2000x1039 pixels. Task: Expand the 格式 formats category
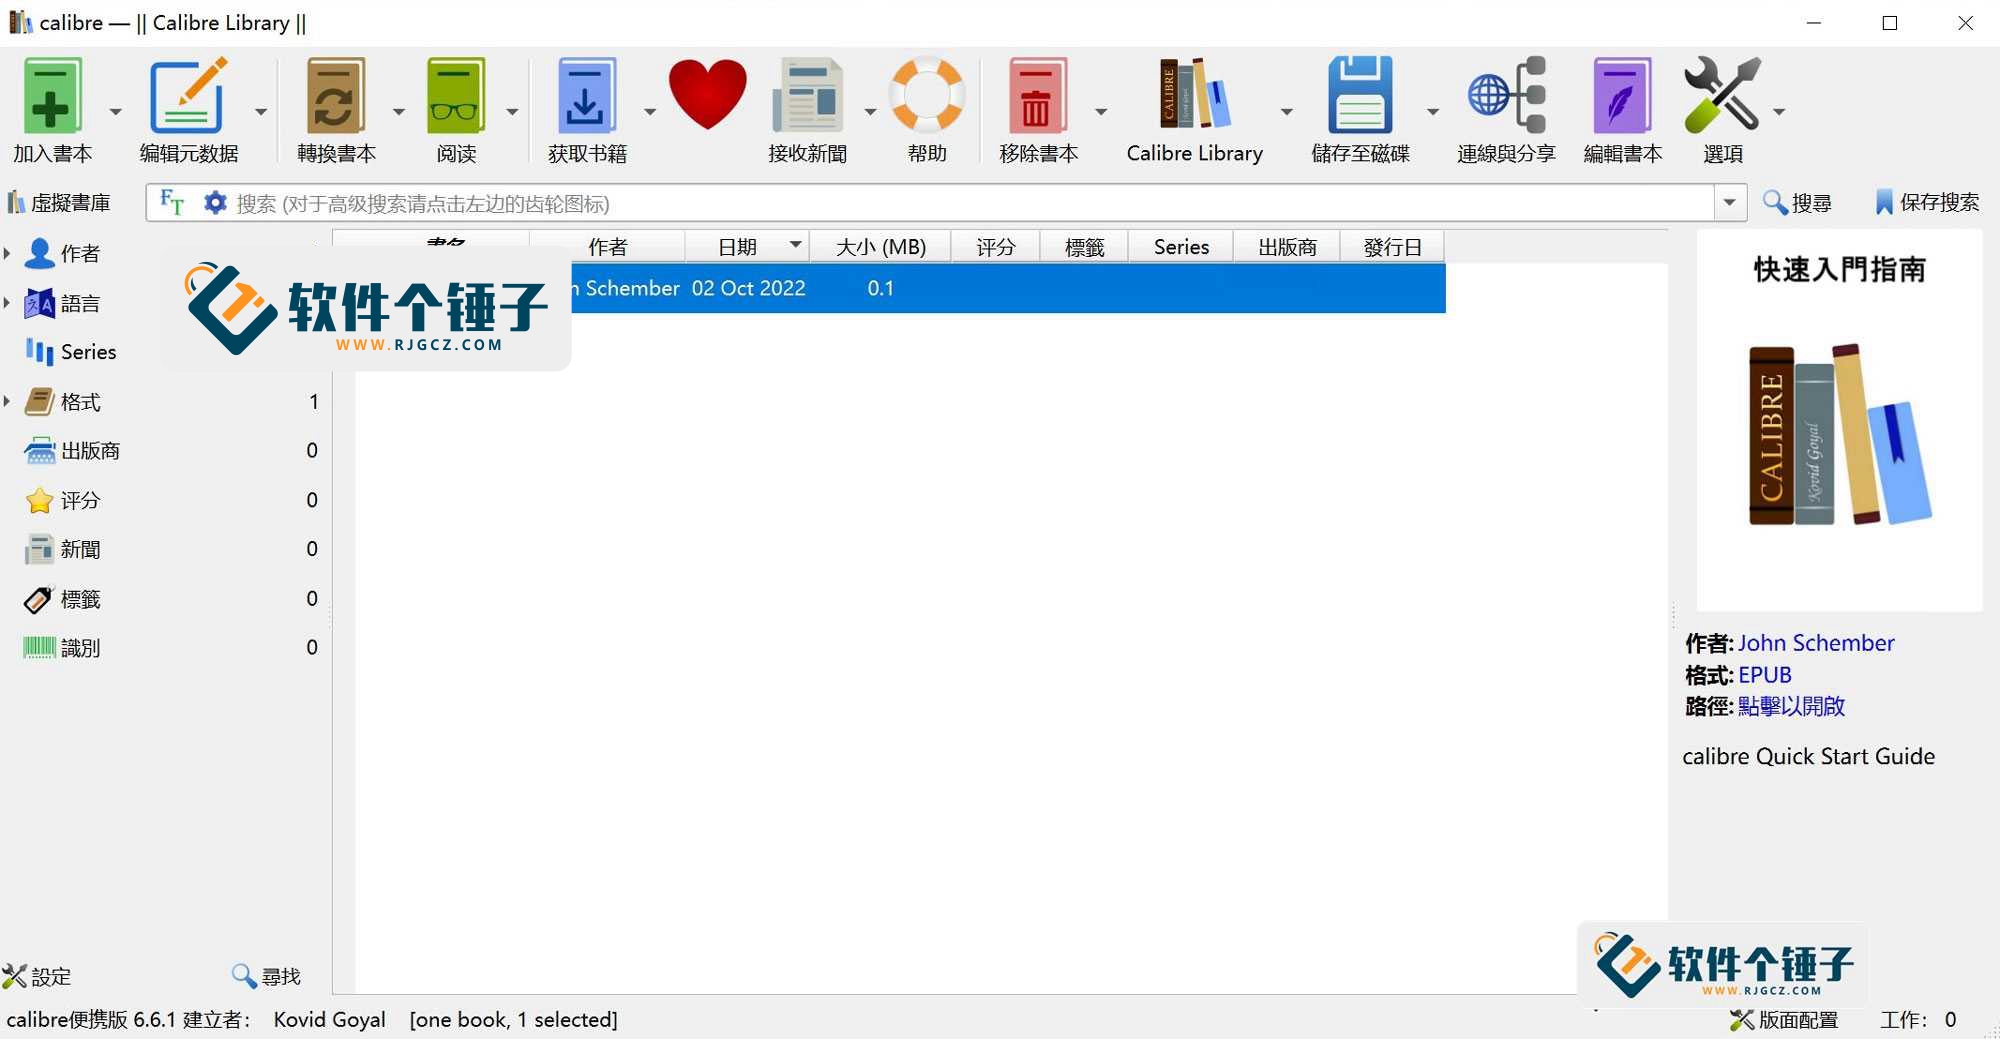[7, 401]
